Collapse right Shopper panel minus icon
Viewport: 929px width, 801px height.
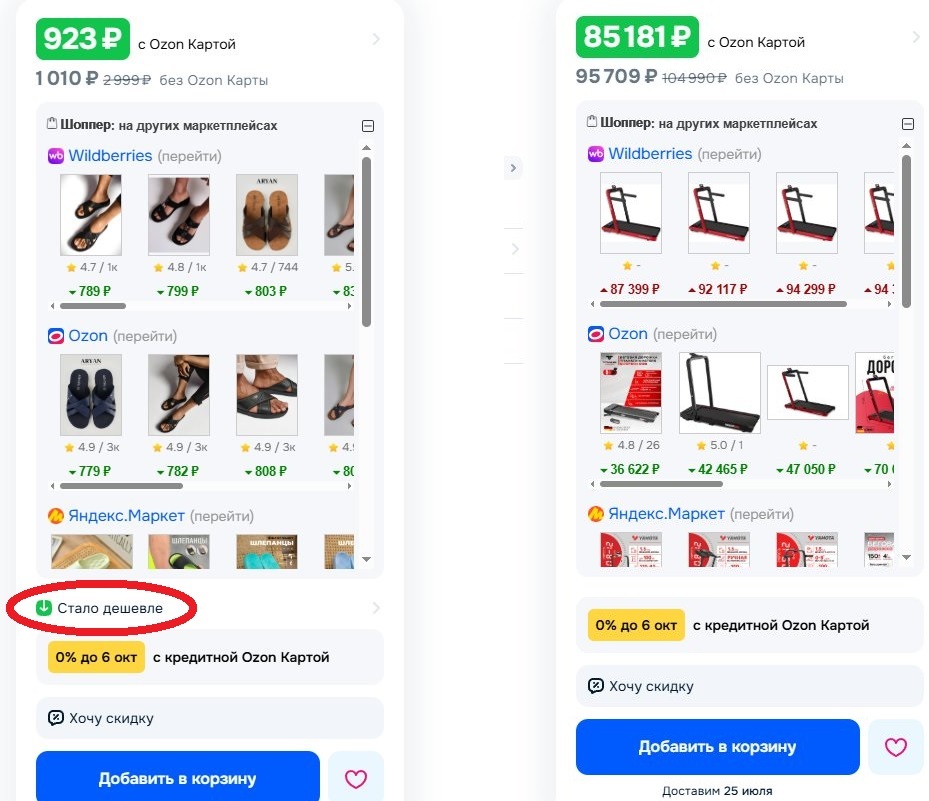click(x=908, y=124)
